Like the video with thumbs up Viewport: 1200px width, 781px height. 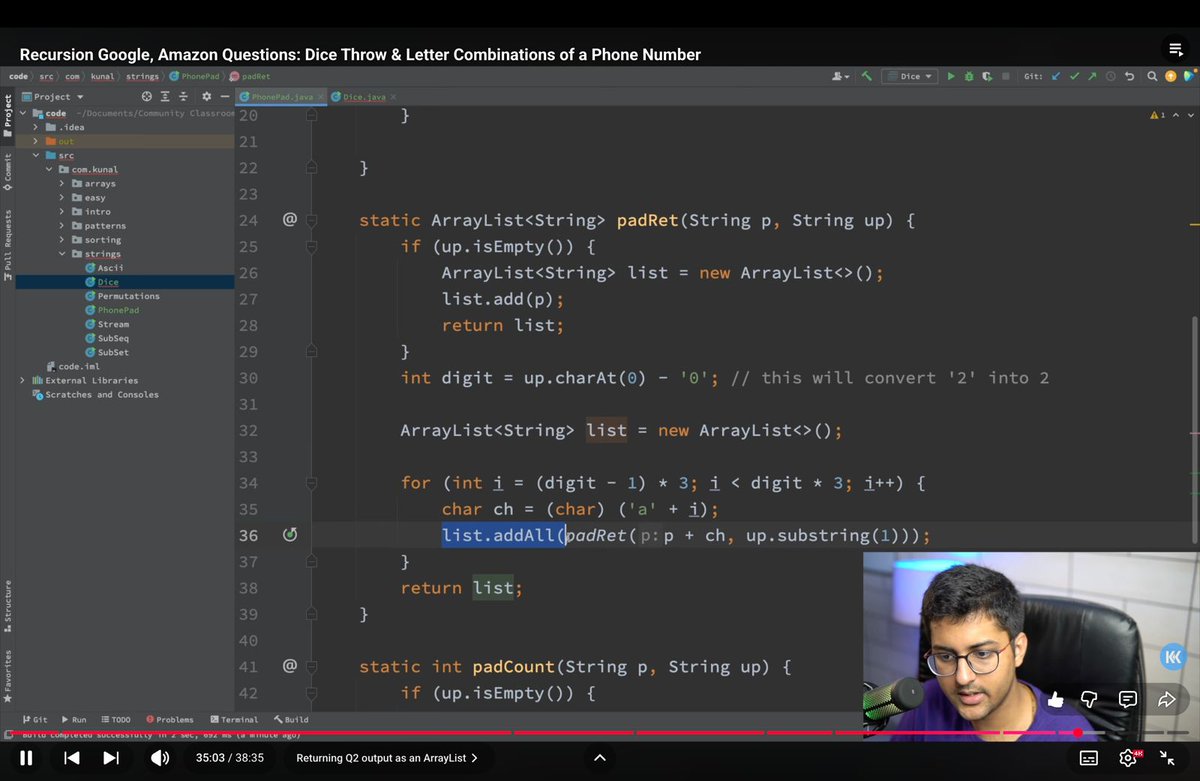click(x=1055, y=700)
